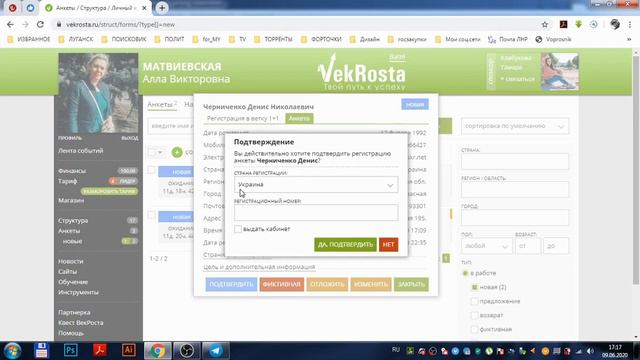Expand Цель и дополнительная информация section
The width and height of the screenshot is (640, 360).
click(x=259, y=267)
